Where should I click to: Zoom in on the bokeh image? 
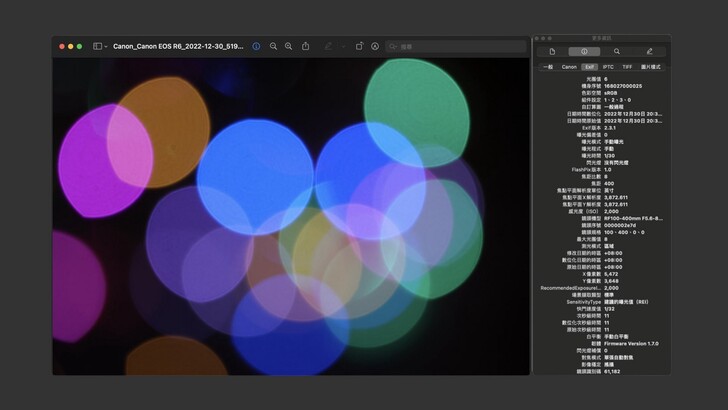click(288, 46)
